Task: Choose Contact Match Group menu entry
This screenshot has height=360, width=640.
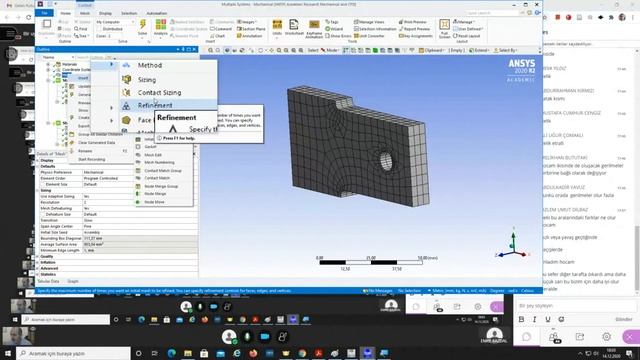Action: 163,171
